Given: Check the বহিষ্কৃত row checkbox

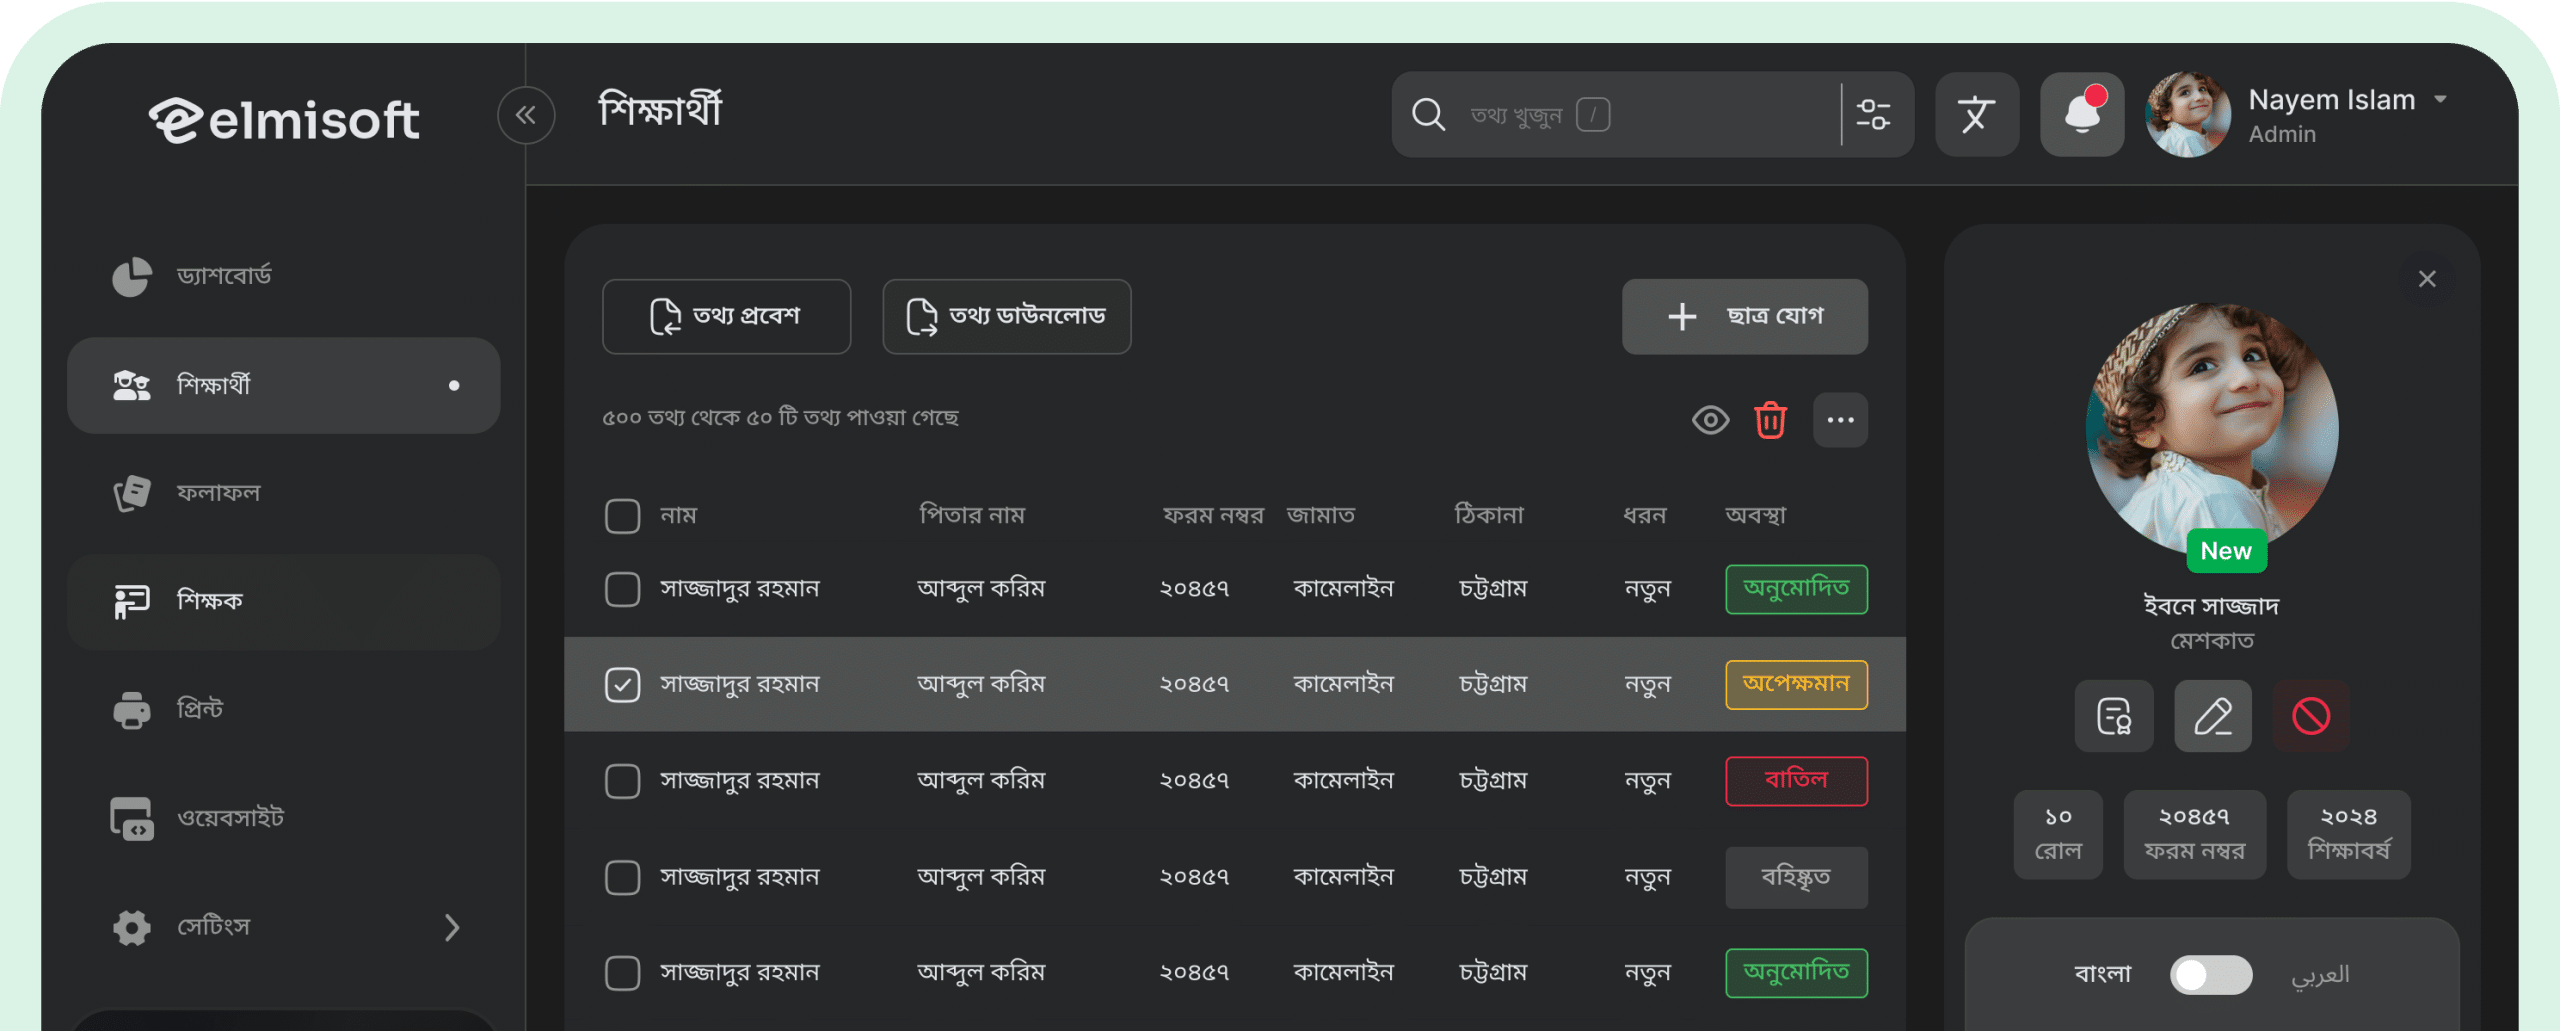Looking at the screenshot, I should click(x=622, y=877).
